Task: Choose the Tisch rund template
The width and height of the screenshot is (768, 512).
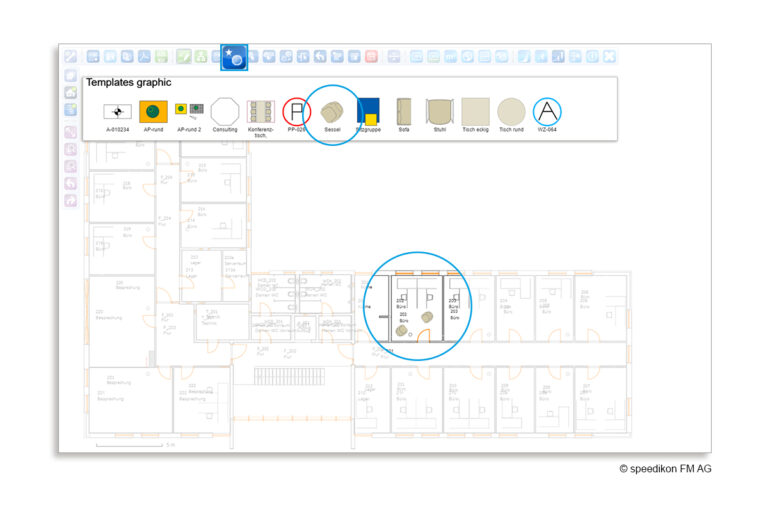Action: click(511, 111)
